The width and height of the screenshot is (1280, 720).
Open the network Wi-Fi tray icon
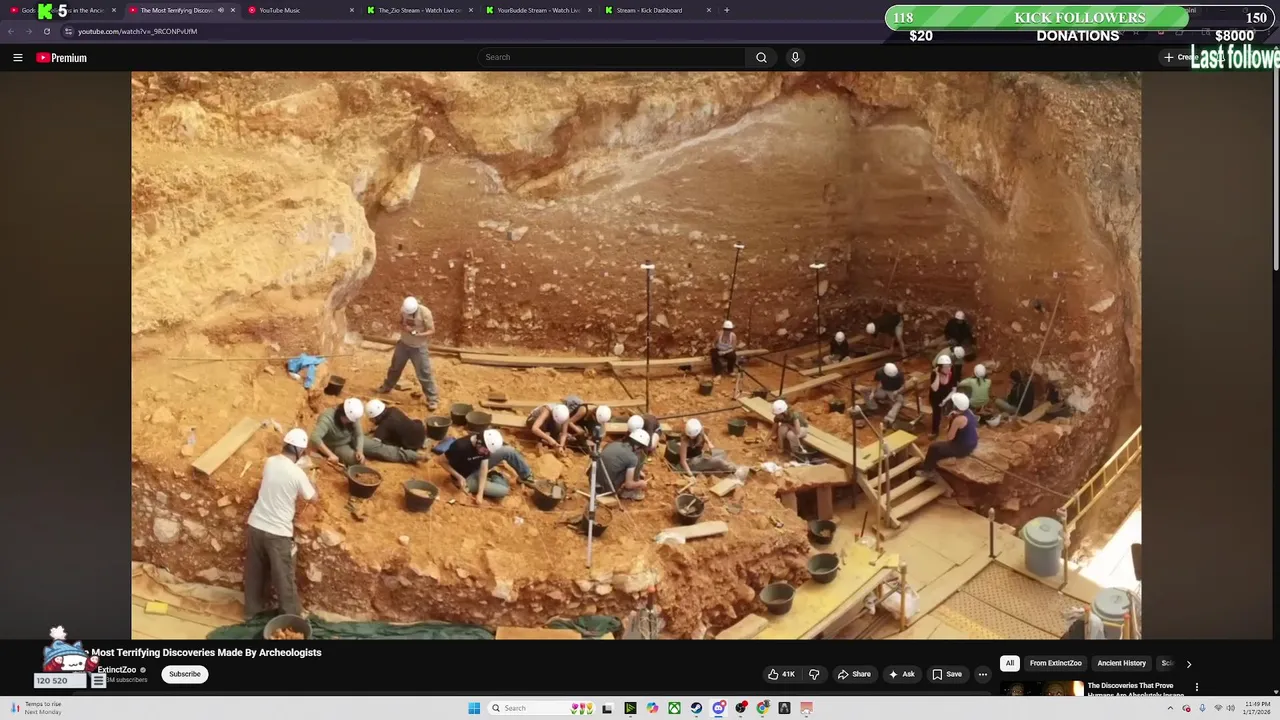[x=1218, y=708]
